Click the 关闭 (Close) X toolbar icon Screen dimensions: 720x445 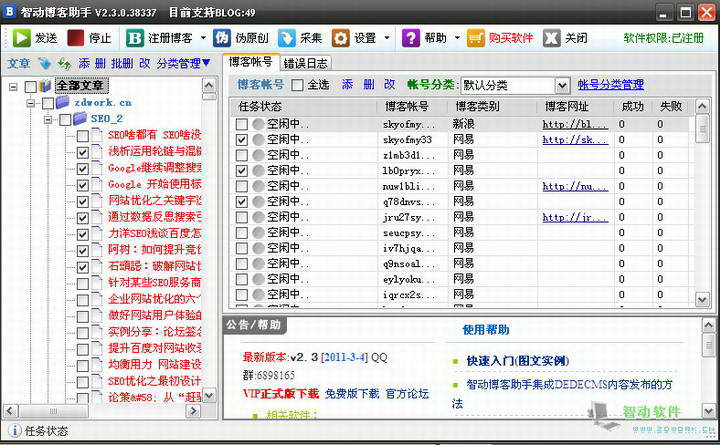[551, 37]
